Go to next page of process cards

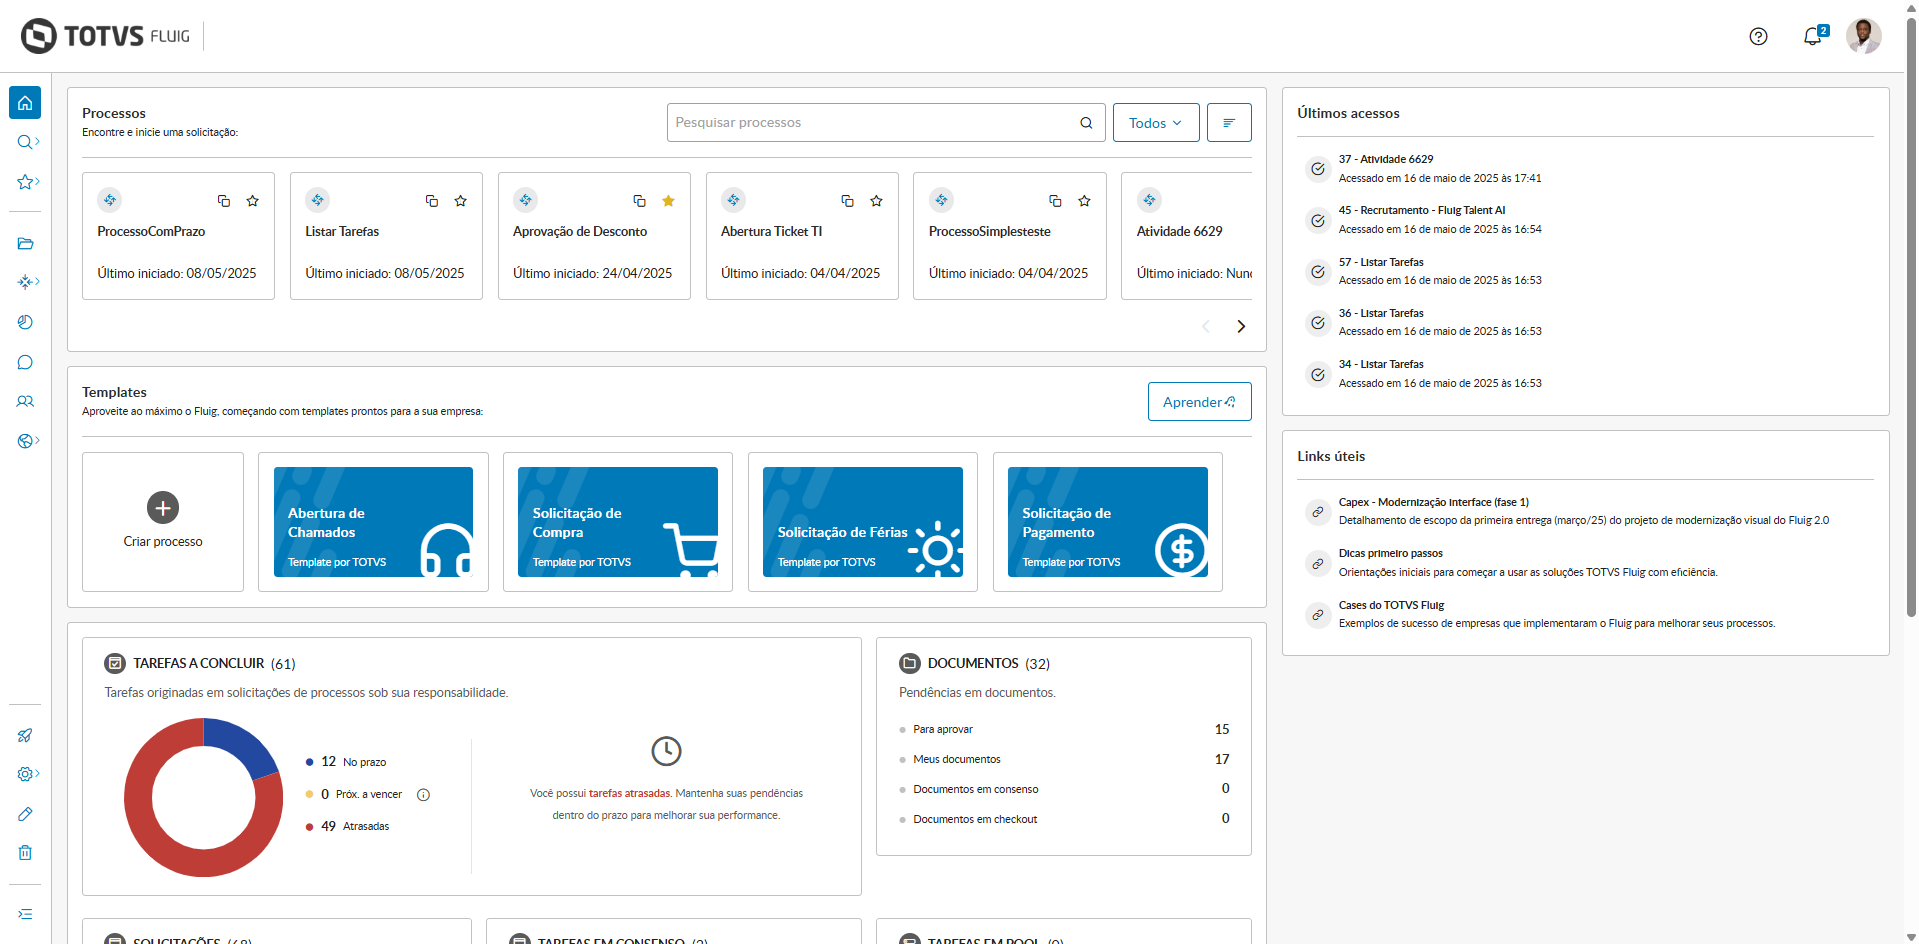coord(1241,327)
